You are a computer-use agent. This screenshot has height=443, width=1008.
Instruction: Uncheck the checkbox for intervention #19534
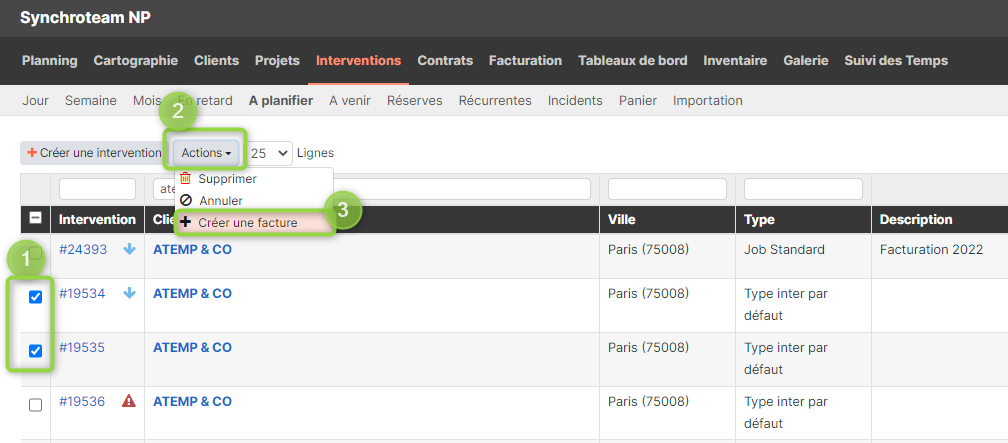[36, 297]
